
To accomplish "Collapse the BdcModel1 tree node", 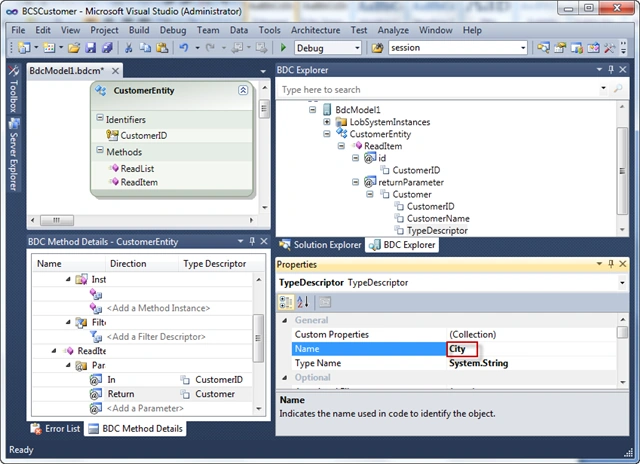I will pyautogui.click(x=312, y=109).
